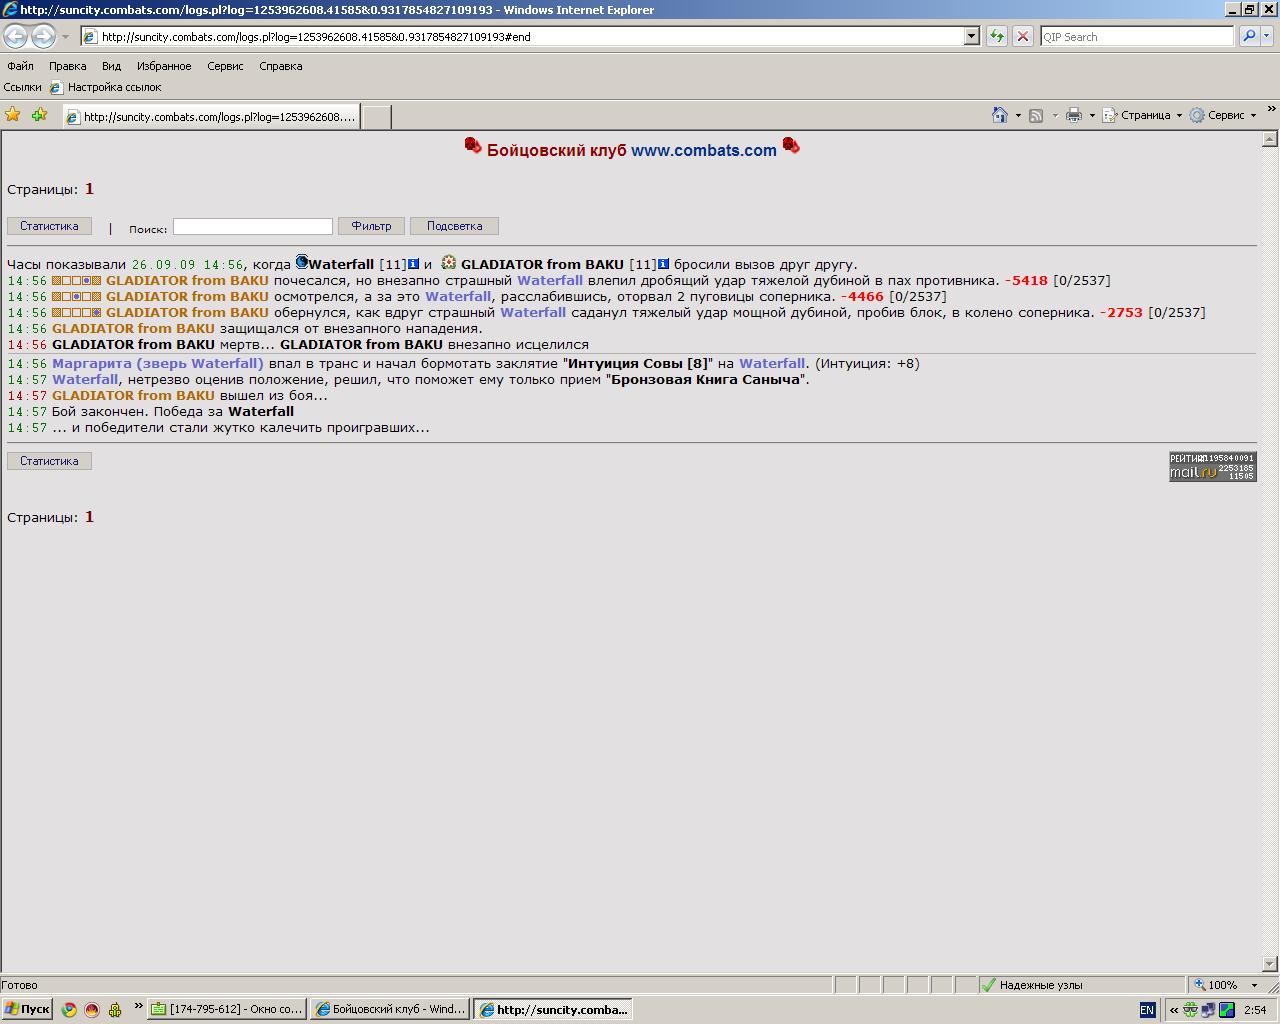The width and height of the screenshot is (1280, 1024).
Task: Open info icon next to Waterfall [11]
Action: [x=413, y=264]
